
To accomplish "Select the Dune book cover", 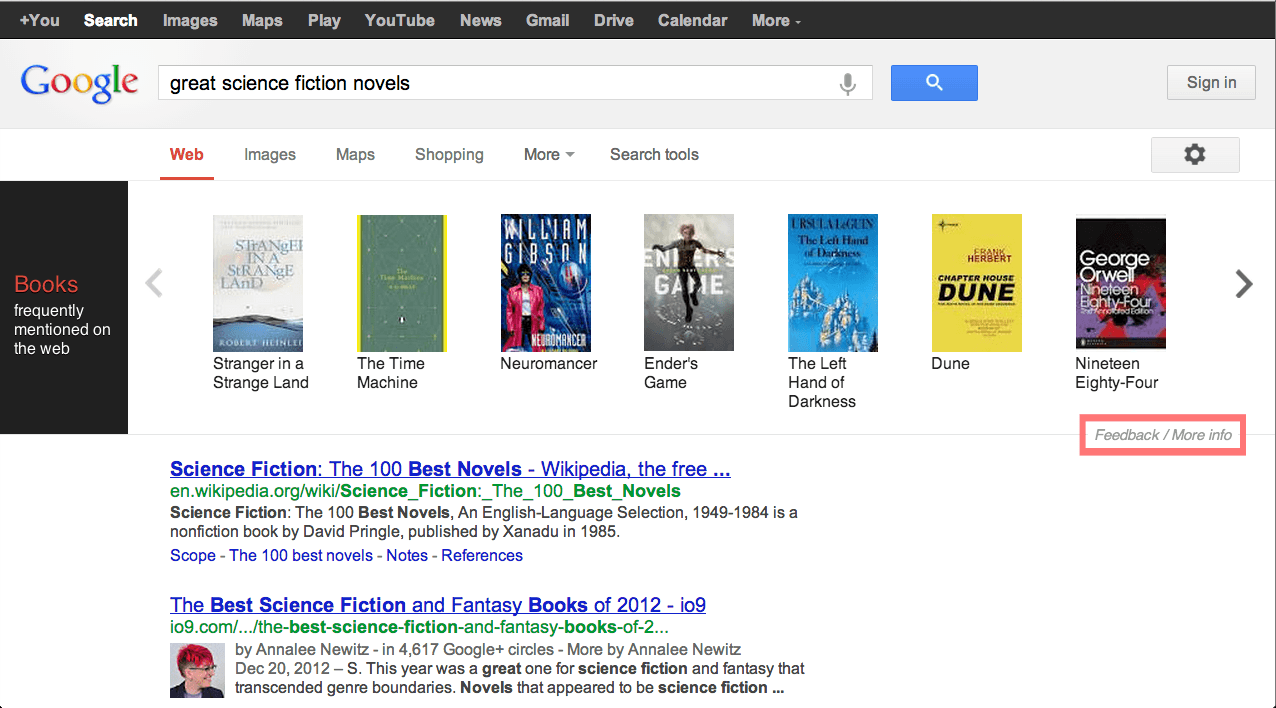I will tap(977, 283).
